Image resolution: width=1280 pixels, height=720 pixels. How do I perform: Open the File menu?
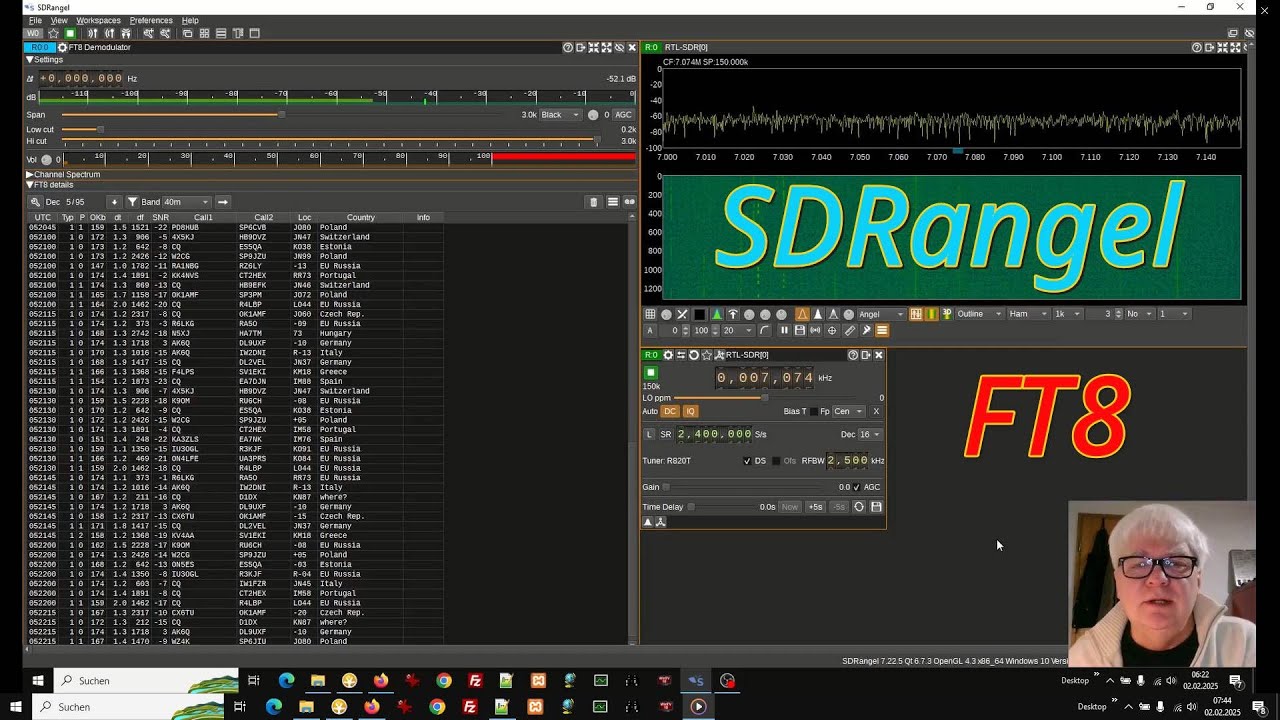(x=35, y=20)
